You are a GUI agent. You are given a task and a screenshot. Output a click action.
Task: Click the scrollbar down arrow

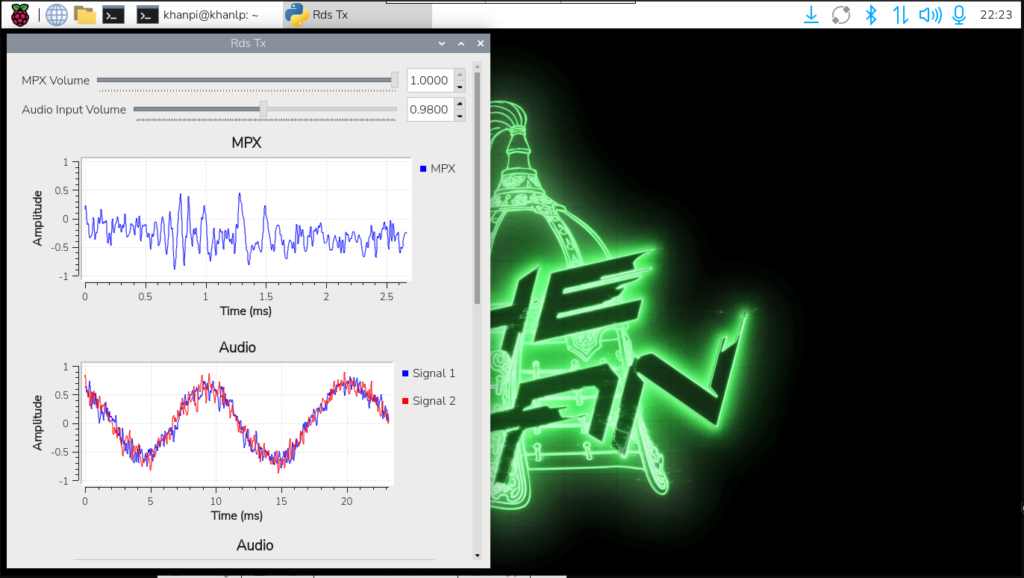click(x=477, y=556)
